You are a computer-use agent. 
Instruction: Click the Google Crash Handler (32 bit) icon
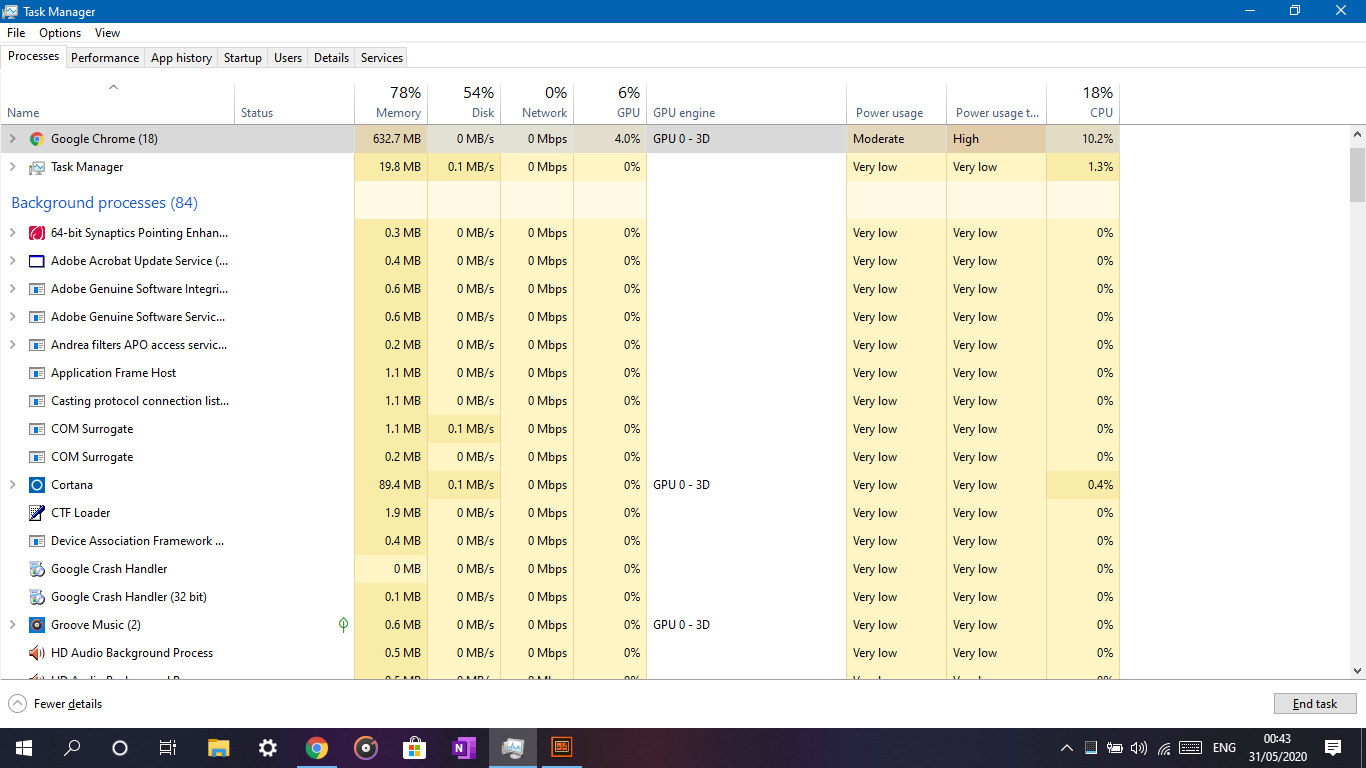coord(37,597)
